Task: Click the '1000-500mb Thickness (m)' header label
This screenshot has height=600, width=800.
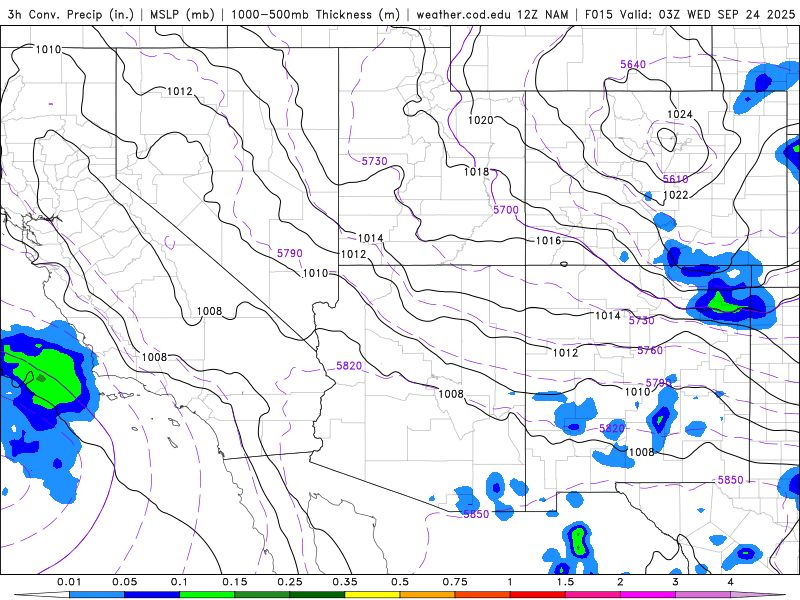Action: pos(315,14)
